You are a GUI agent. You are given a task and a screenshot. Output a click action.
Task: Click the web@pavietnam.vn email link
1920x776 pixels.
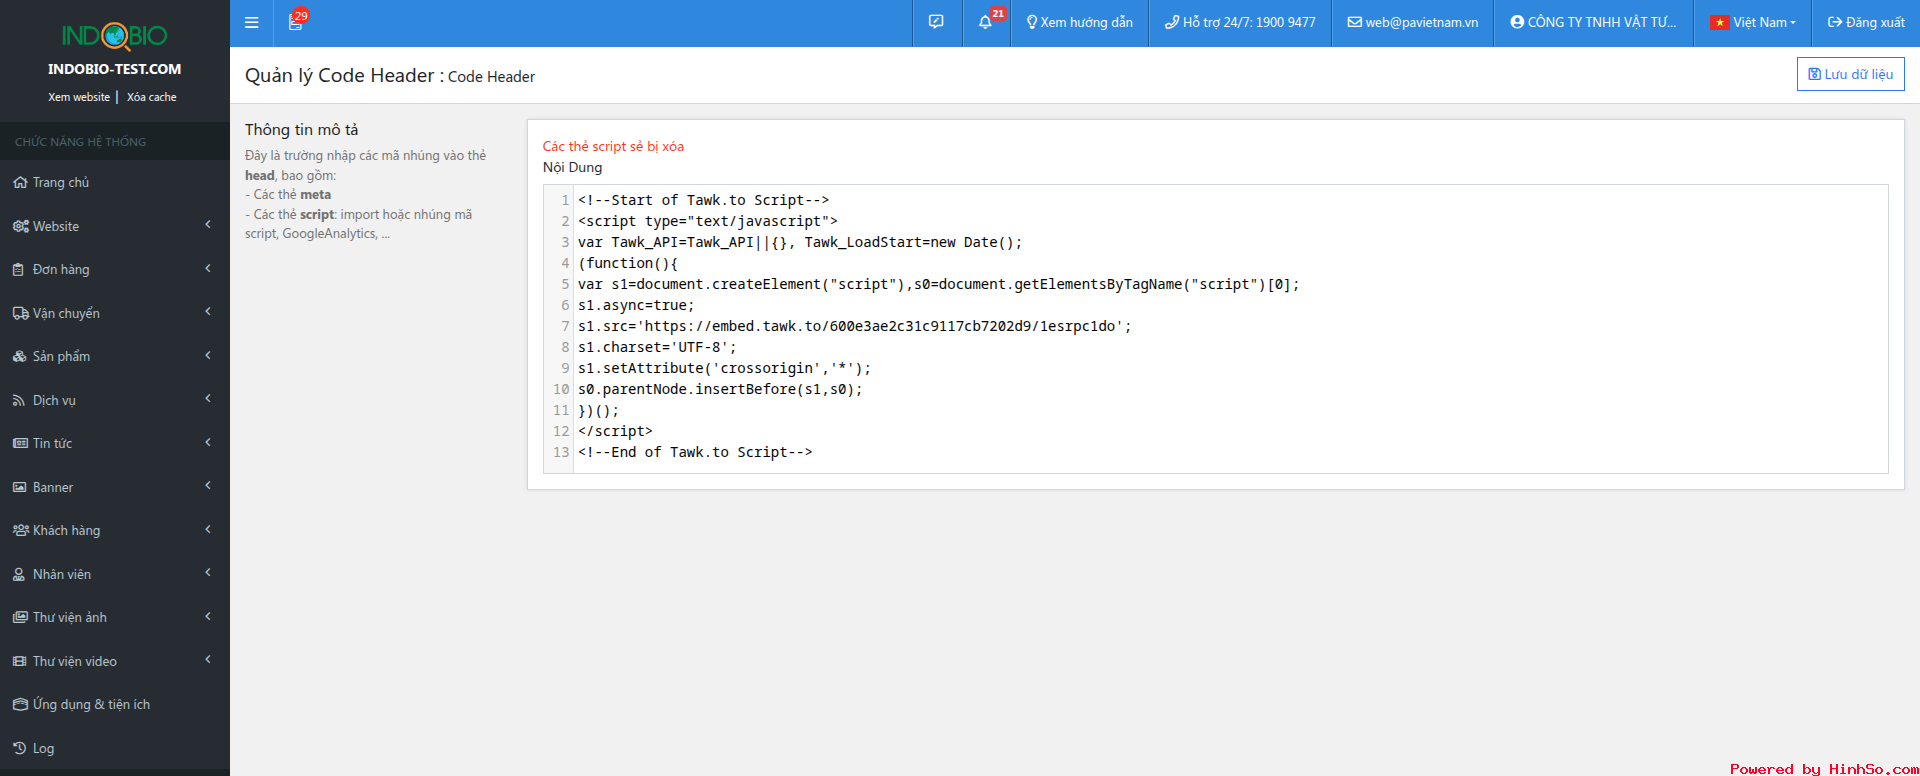point(1412,23)
